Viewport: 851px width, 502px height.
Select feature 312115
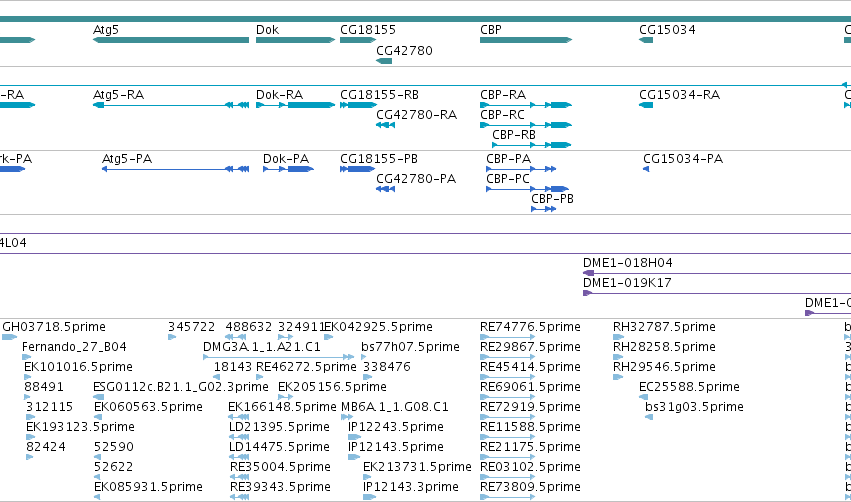(30, 417)
